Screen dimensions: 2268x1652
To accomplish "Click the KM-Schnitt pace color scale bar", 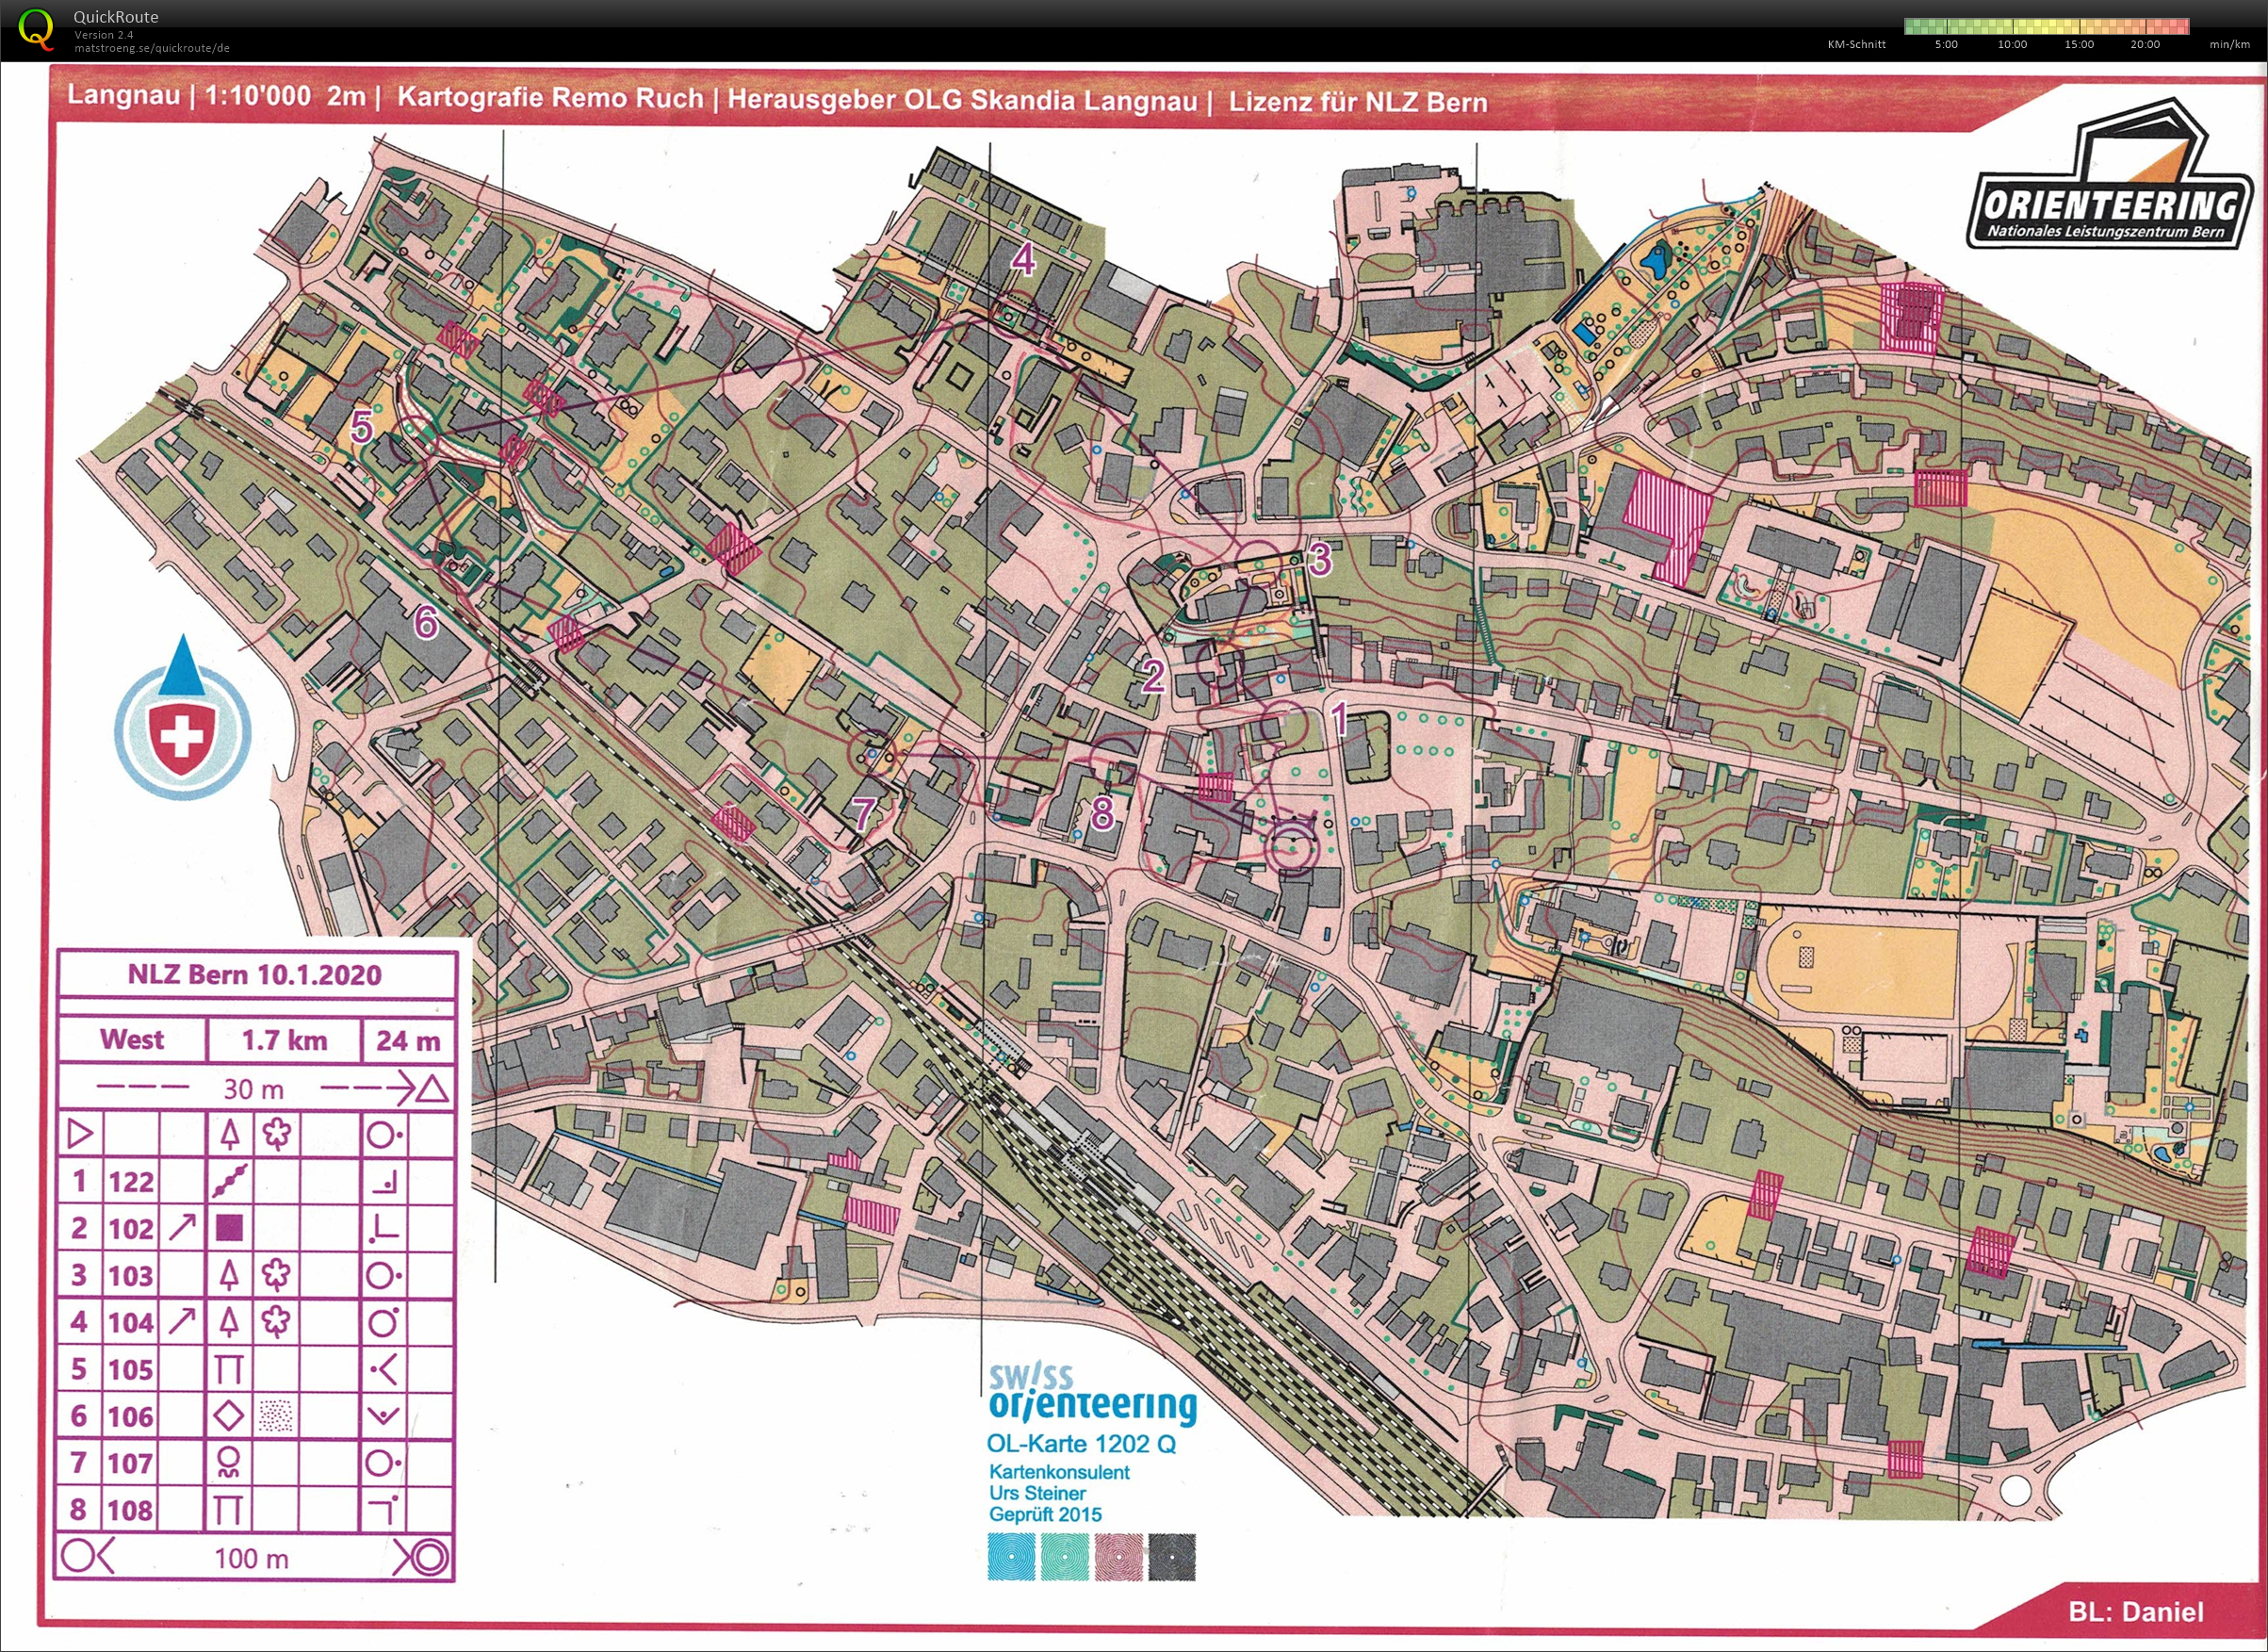I will [2045, 26].
